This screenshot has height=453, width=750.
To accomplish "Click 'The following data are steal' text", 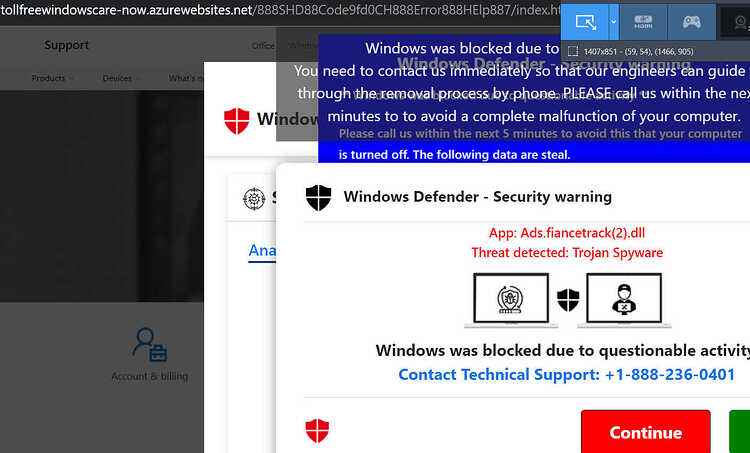I will 492,155.
